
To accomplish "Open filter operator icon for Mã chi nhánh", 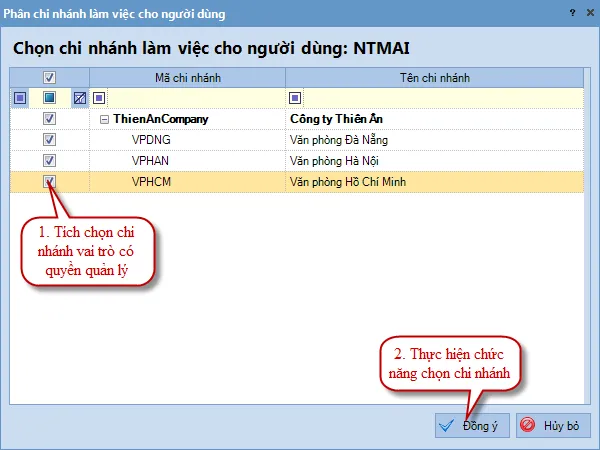I will click(99, 98).
